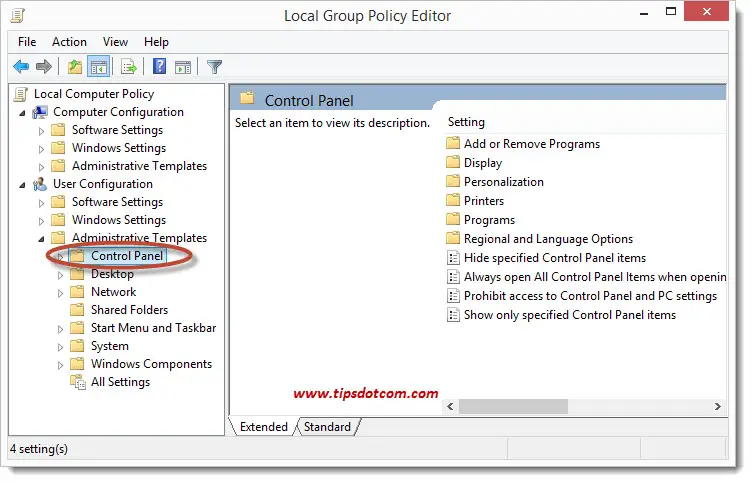The image size is (751, 482).
Task: Click the Export List toolbar icon
Action: pyautogui.click(x=129, y=67)
